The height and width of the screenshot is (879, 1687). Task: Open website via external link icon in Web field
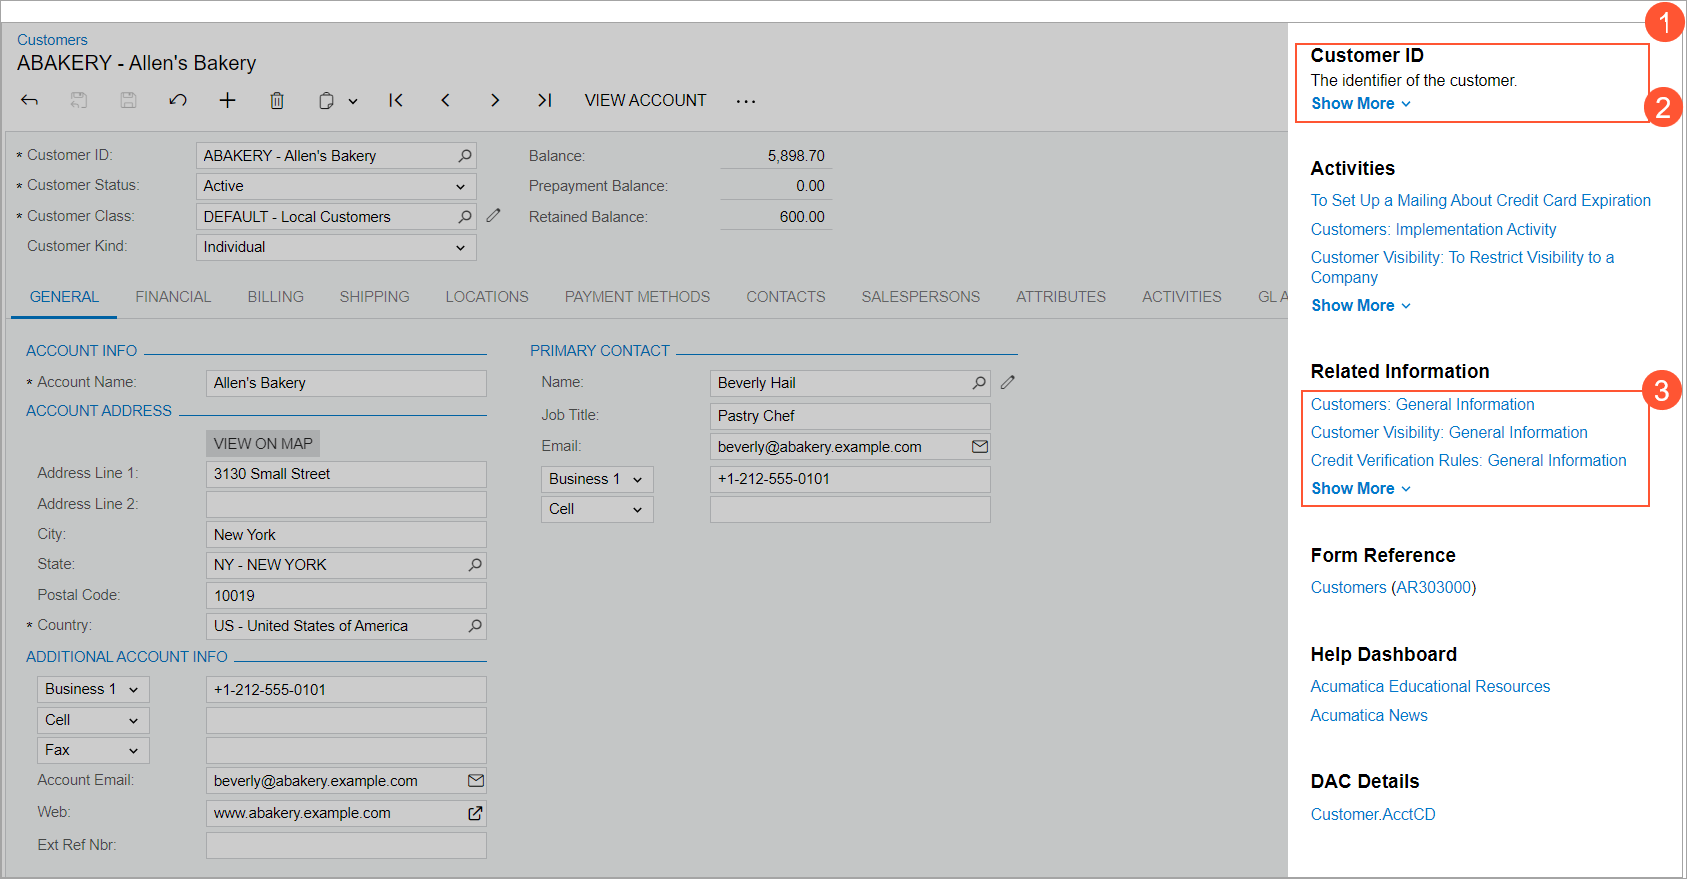pyautogui.click(x=475, y=813)
